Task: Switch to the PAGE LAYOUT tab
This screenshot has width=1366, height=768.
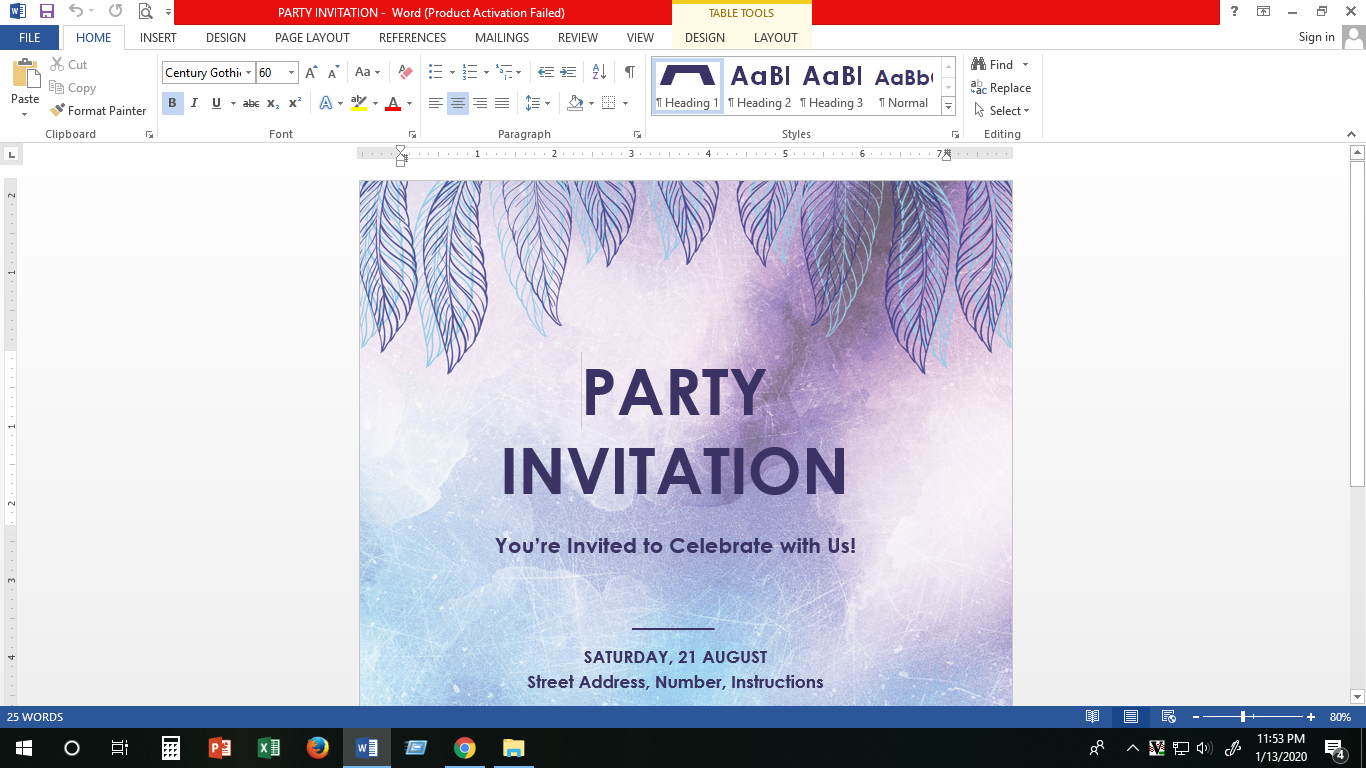Action: pos(312,37)
